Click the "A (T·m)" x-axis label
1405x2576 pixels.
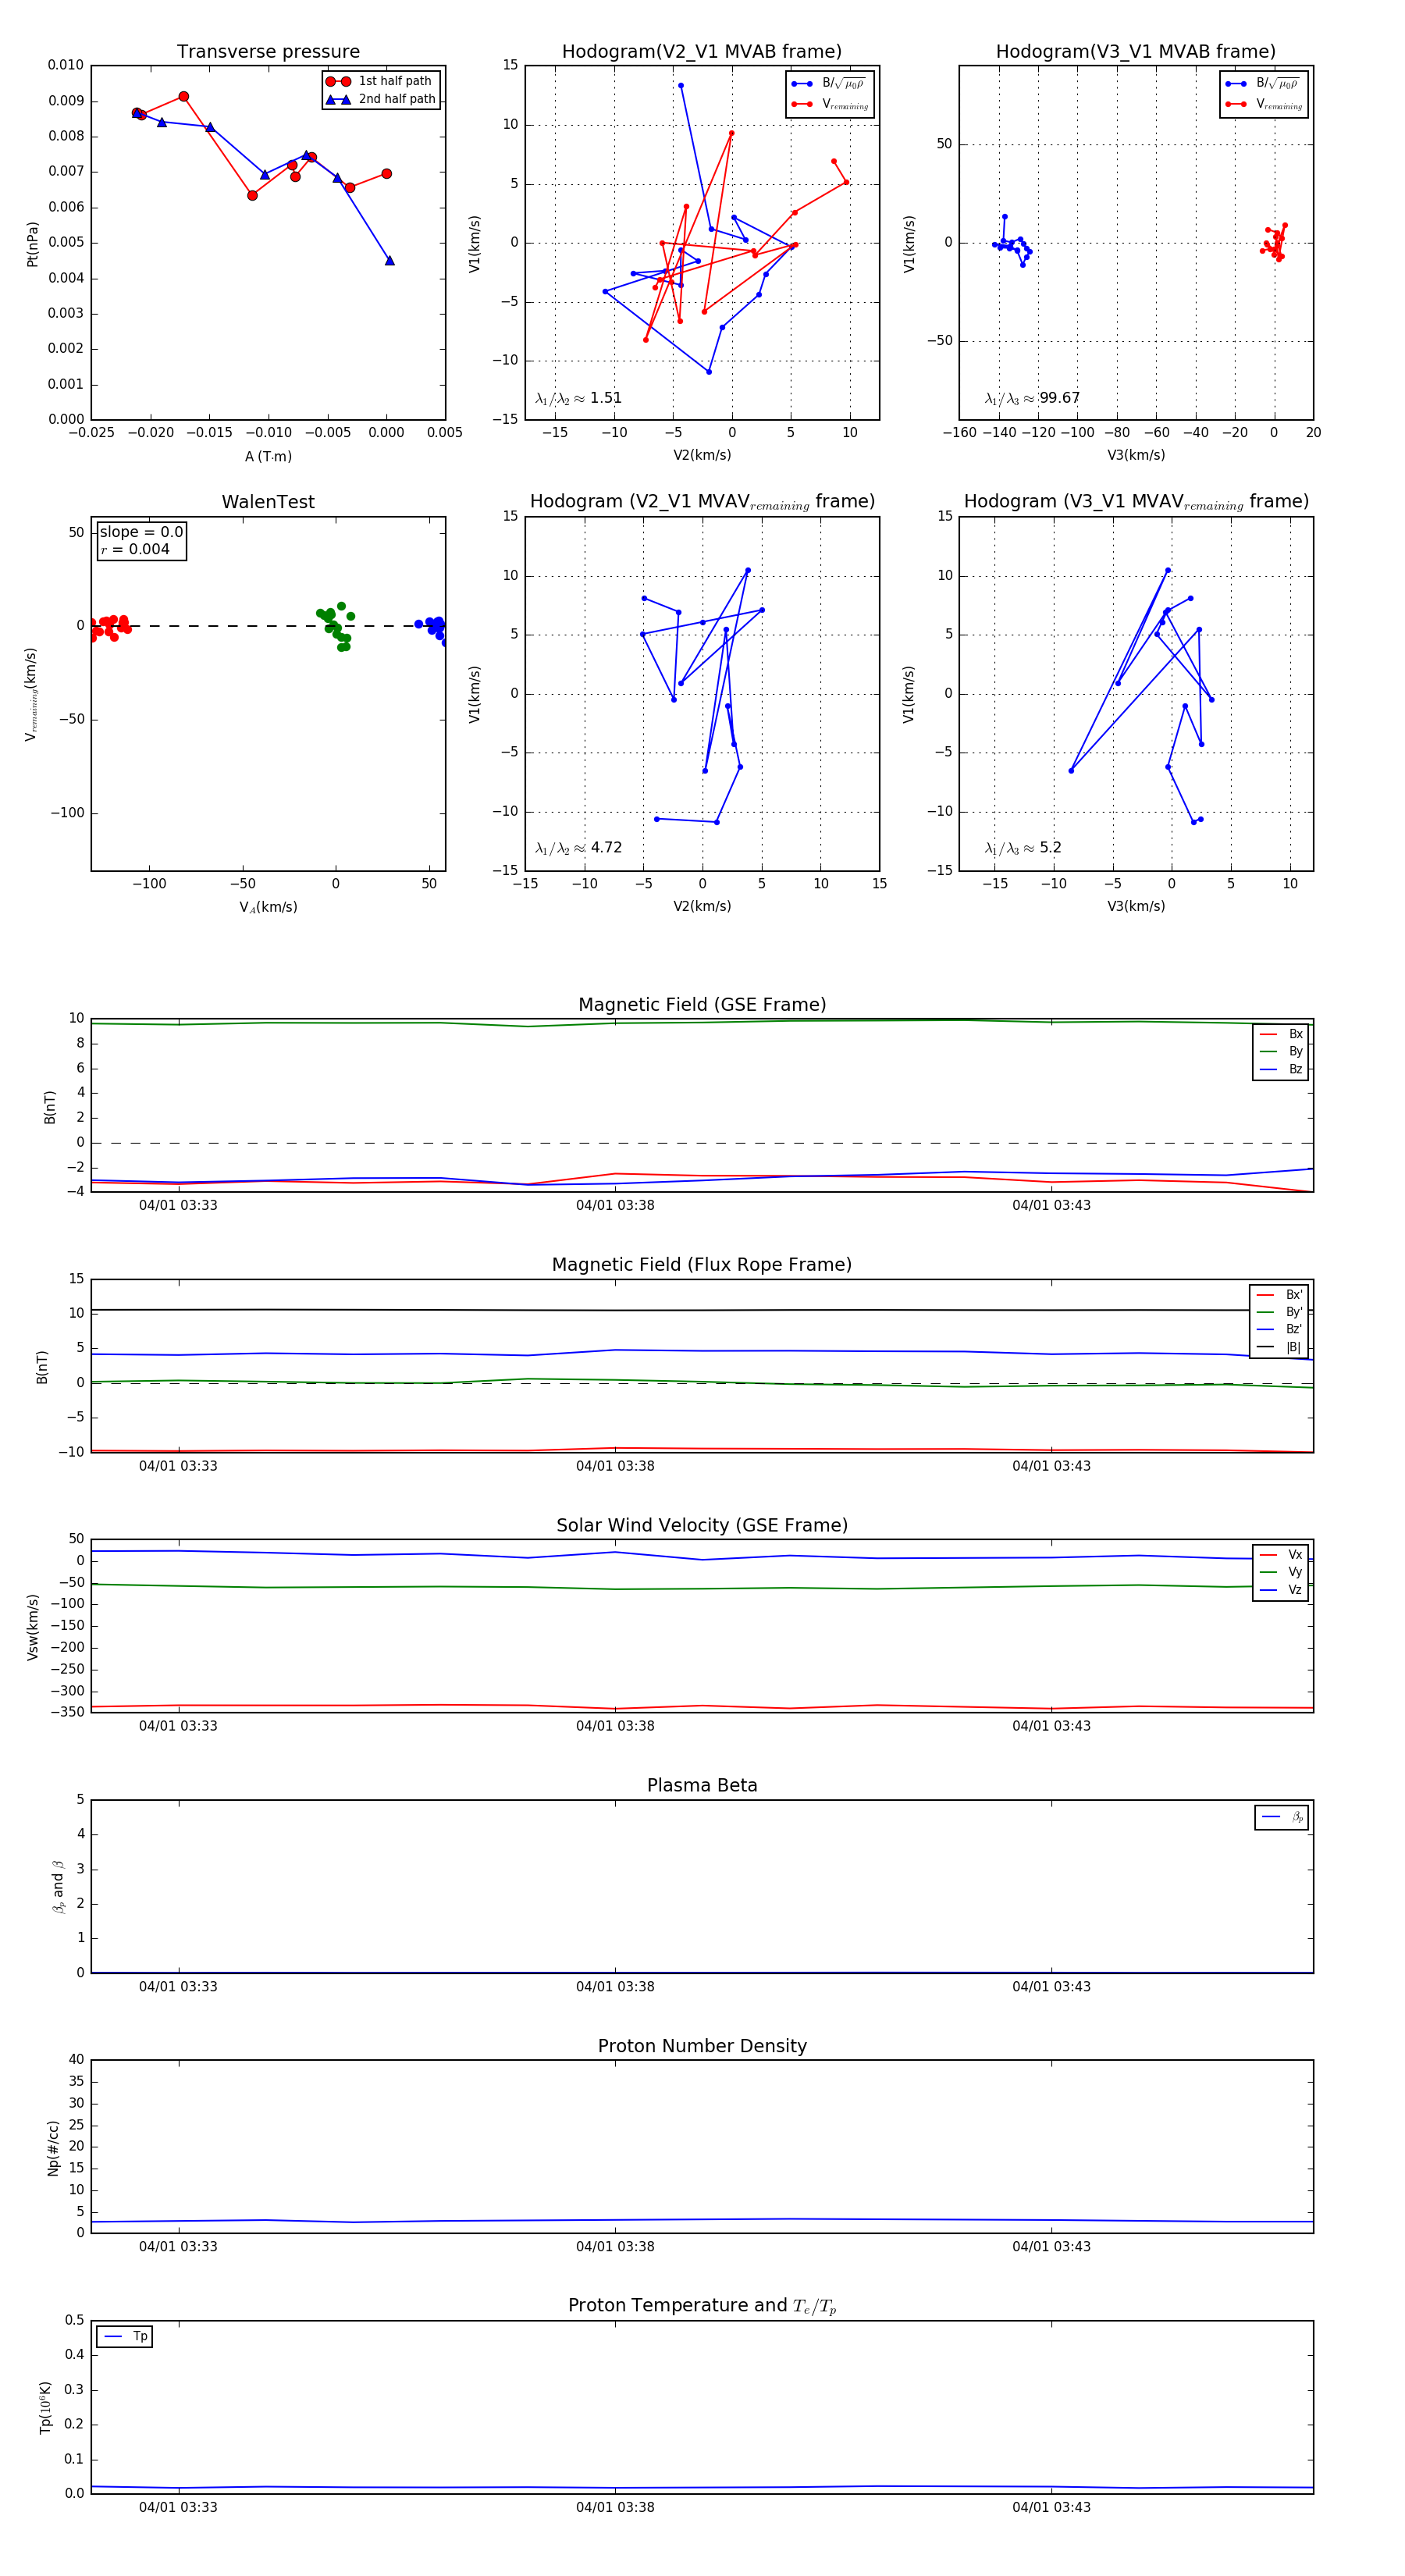(268, 456)
